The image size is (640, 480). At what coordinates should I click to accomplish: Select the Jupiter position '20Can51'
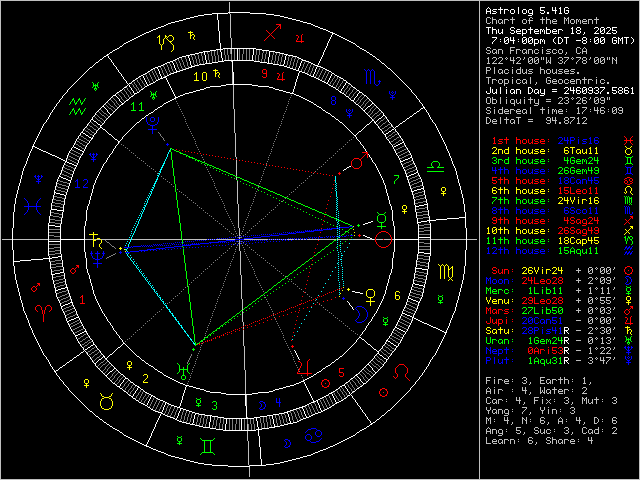pos(542,321)
